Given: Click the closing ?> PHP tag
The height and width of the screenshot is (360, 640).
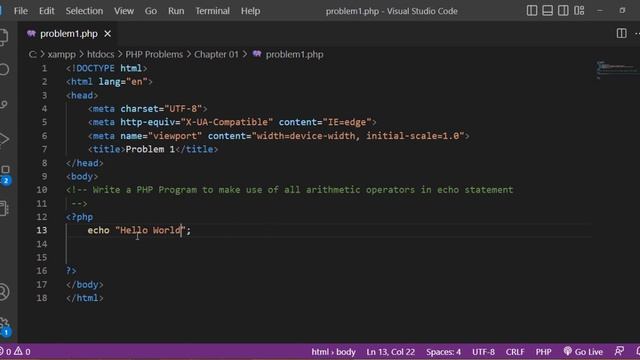Looking at the screenshot, I should (71, 271).
